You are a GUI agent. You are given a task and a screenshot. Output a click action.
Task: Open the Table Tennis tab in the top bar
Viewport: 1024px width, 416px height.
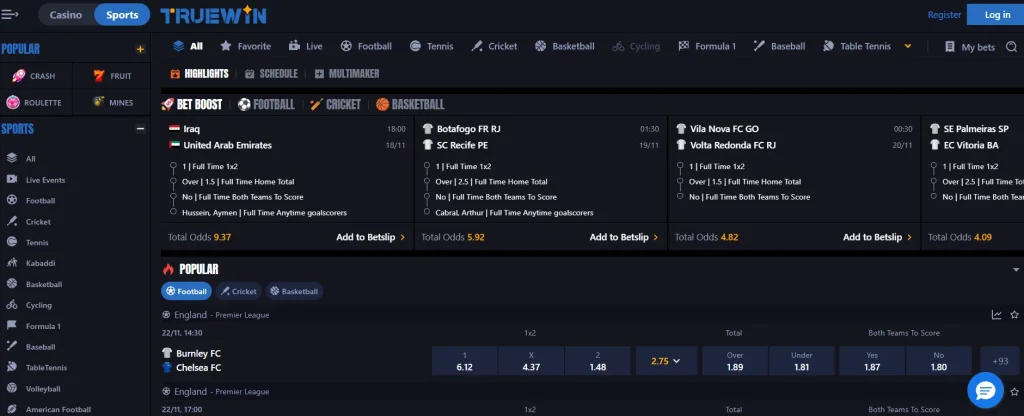click(857, 46)
